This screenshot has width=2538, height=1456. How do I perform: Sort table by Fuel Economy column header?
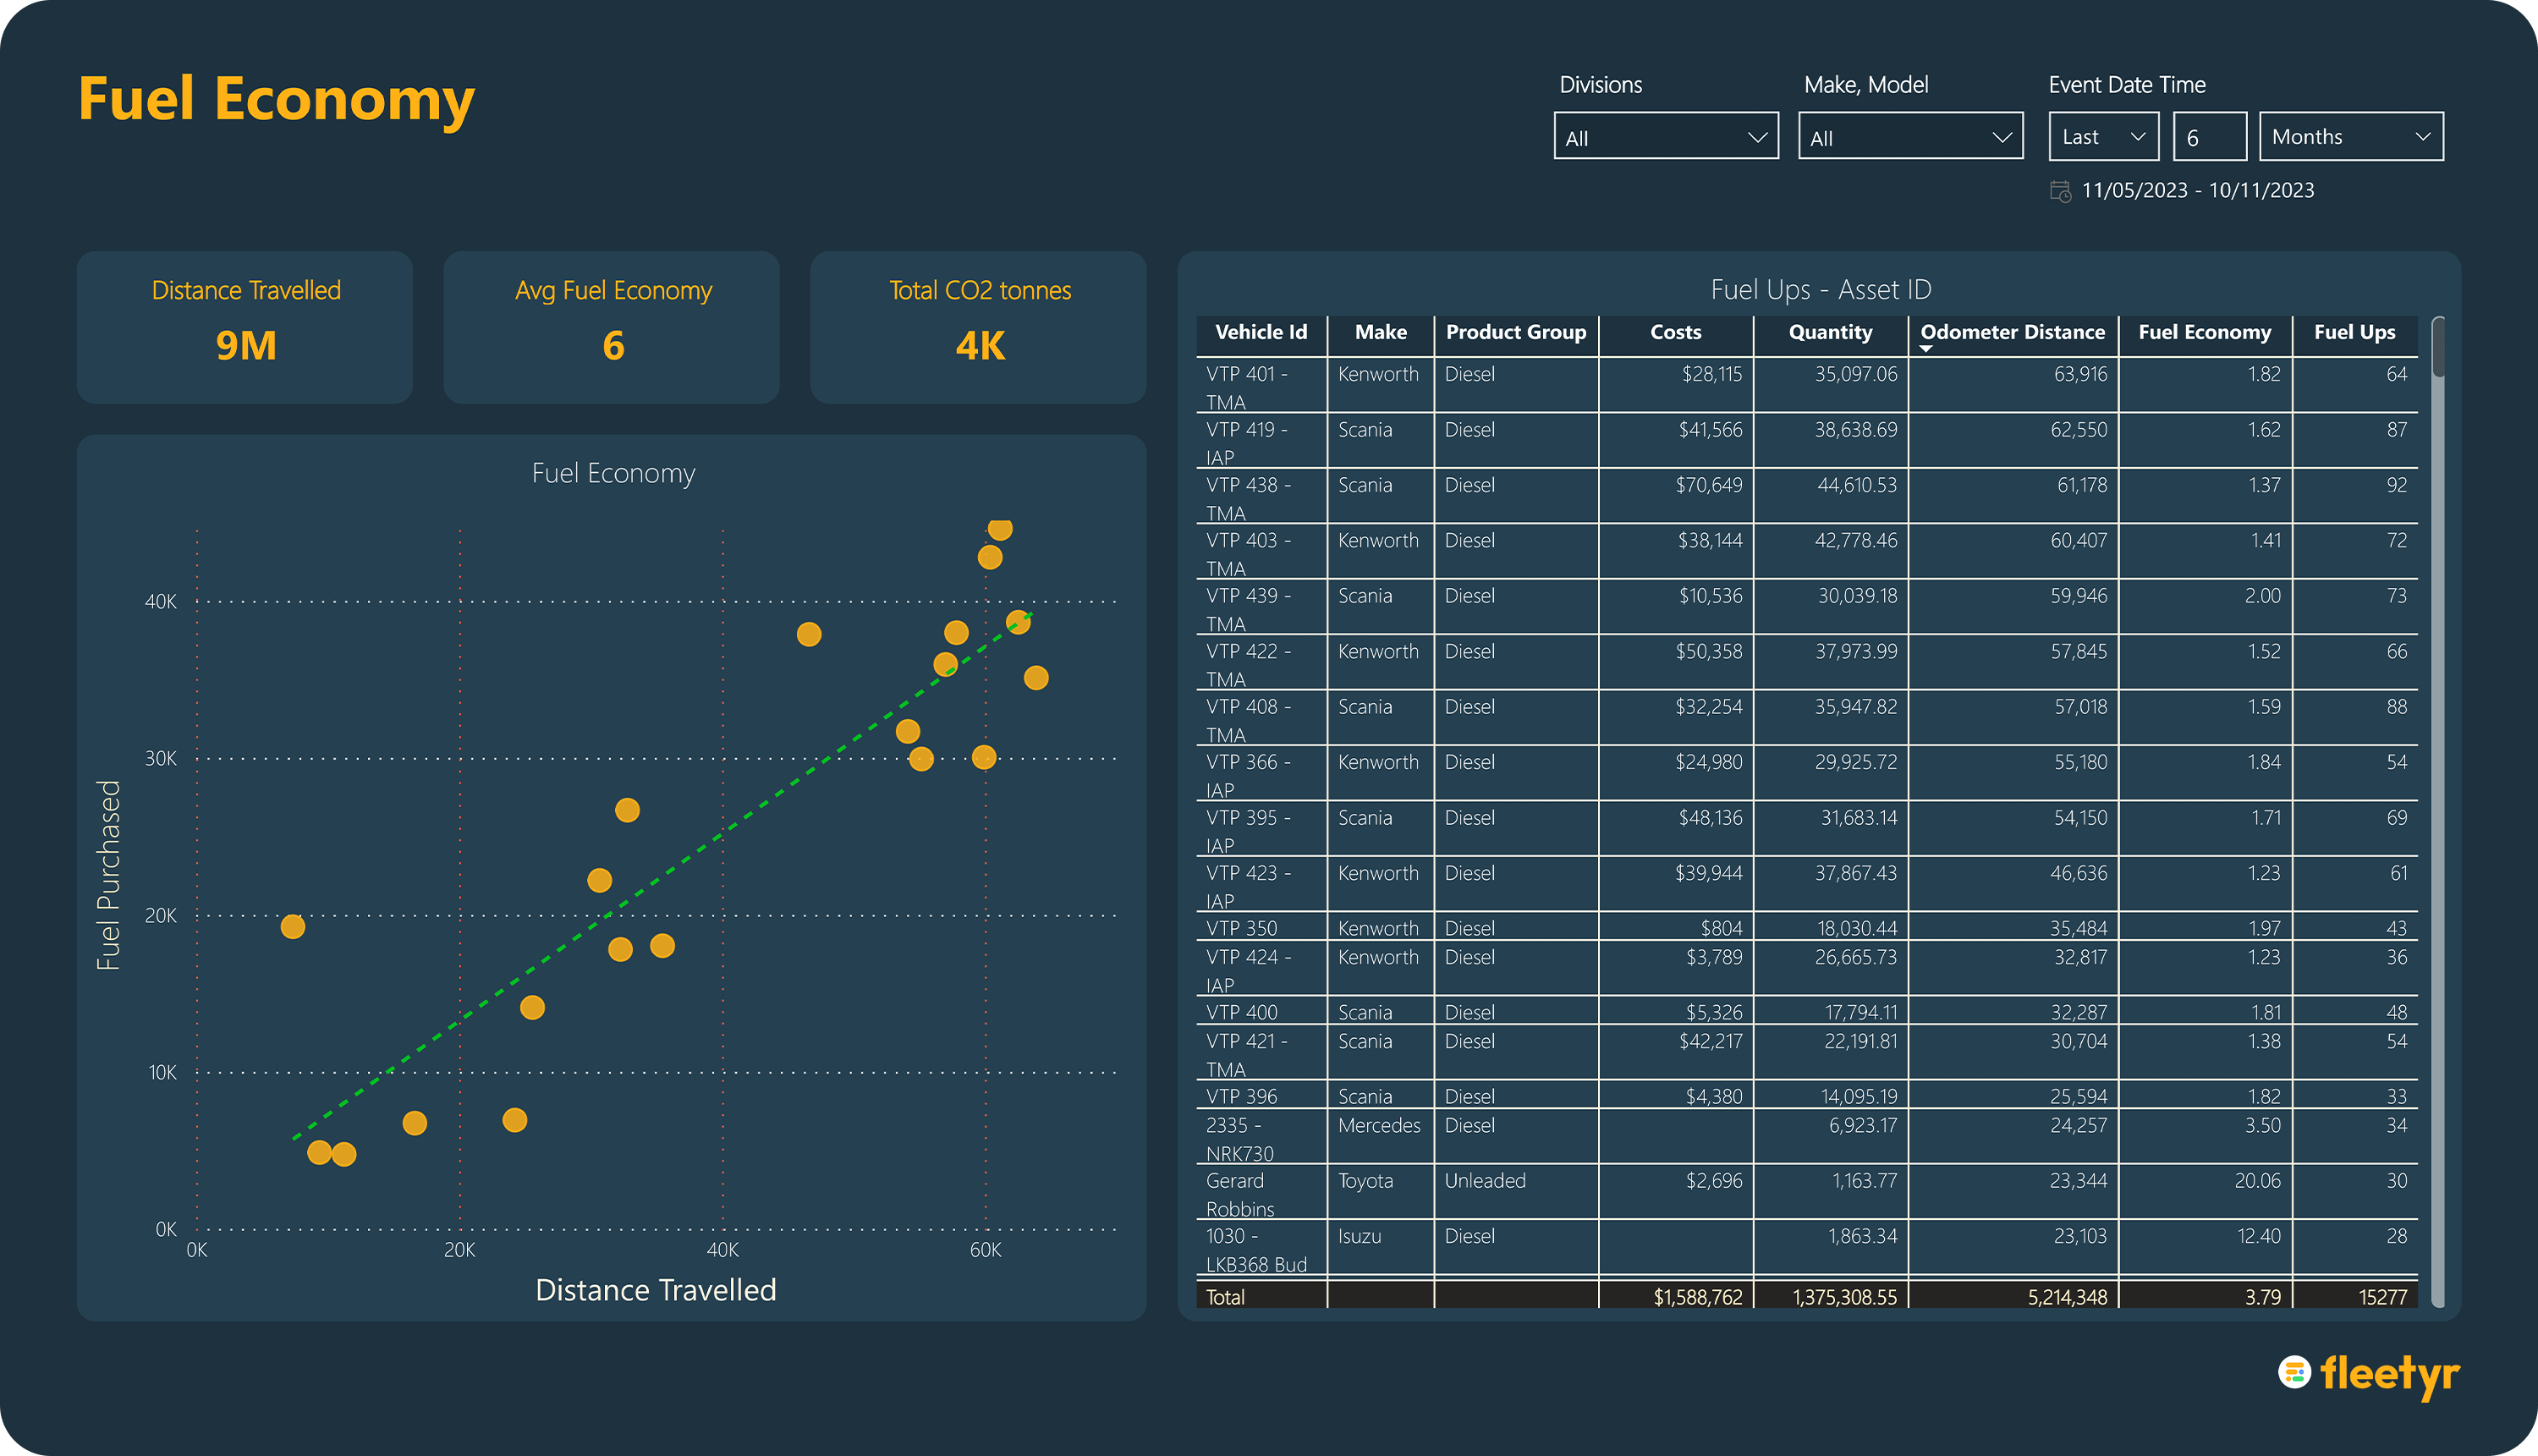(2204, 333)
